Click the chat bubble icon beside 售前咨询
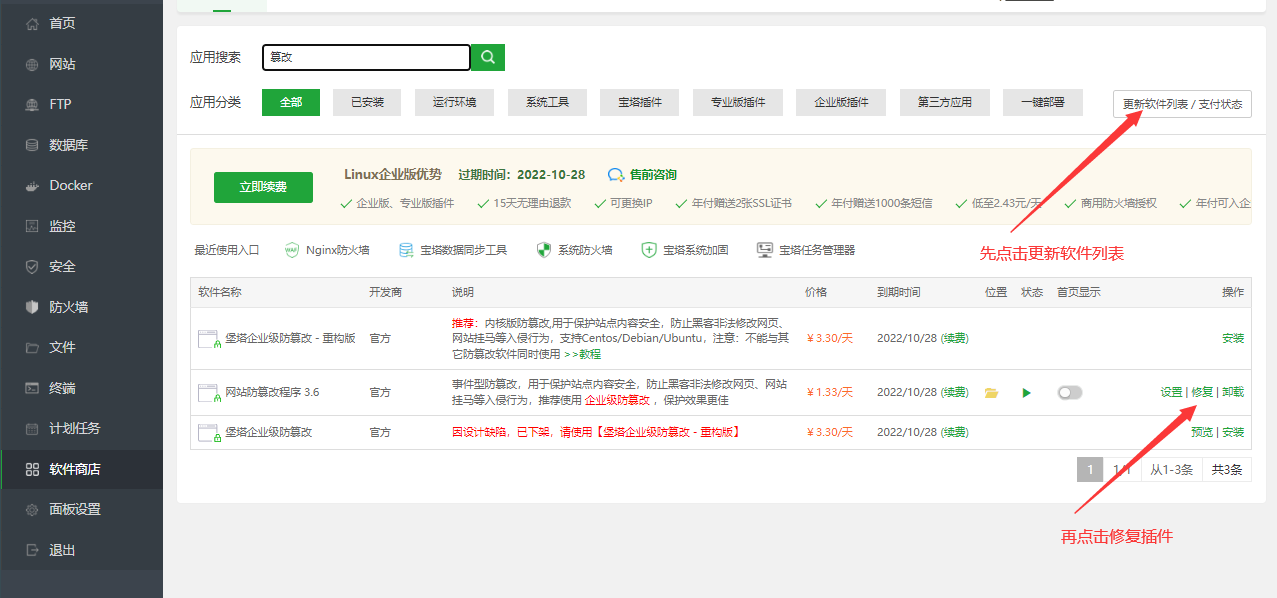Viewport: 1277px width, 598px height. coord(616,175)
